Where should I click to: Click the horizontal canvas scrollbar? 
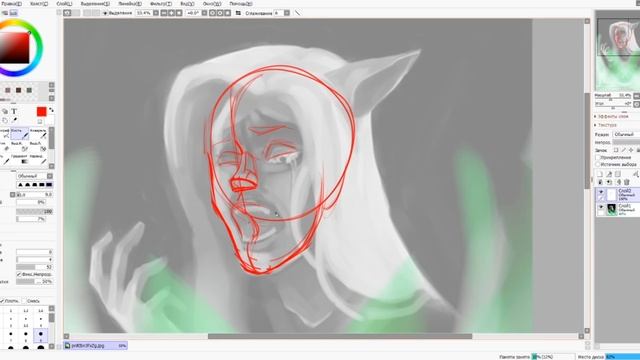(340, 336)
